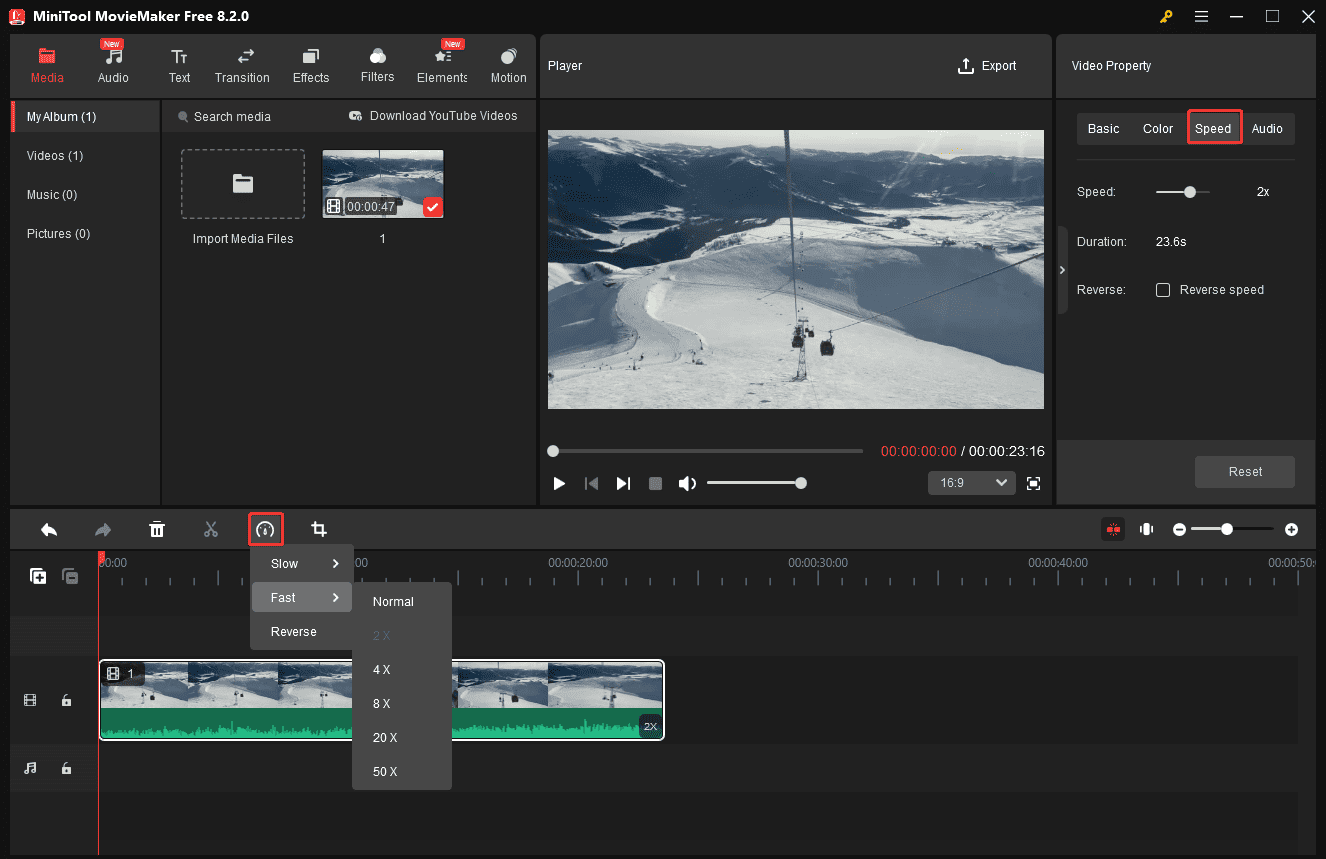The width and height of the screenshot is (1326, 859).
Task: Open the hamburger main menu
Action: click(1201, 16)
